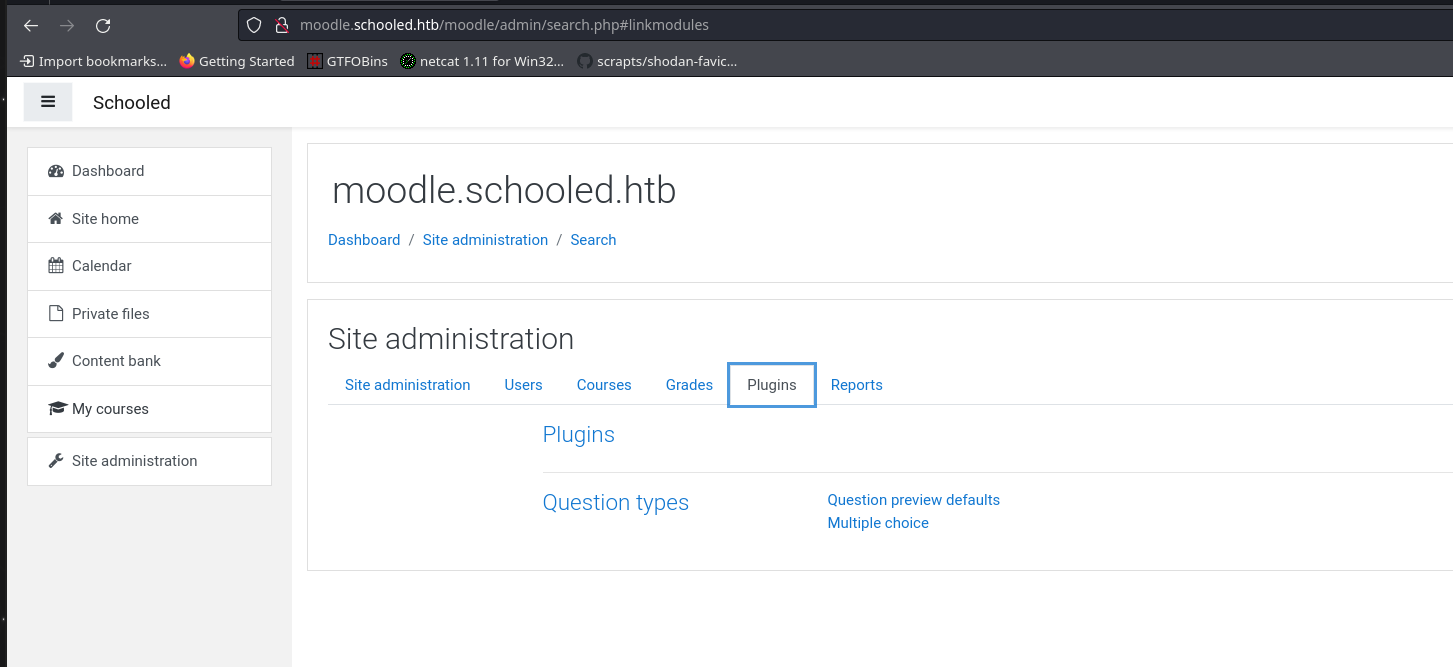1453x667 pixels.
Task: Toggle the hamburger side panel button
Action: 48,102
